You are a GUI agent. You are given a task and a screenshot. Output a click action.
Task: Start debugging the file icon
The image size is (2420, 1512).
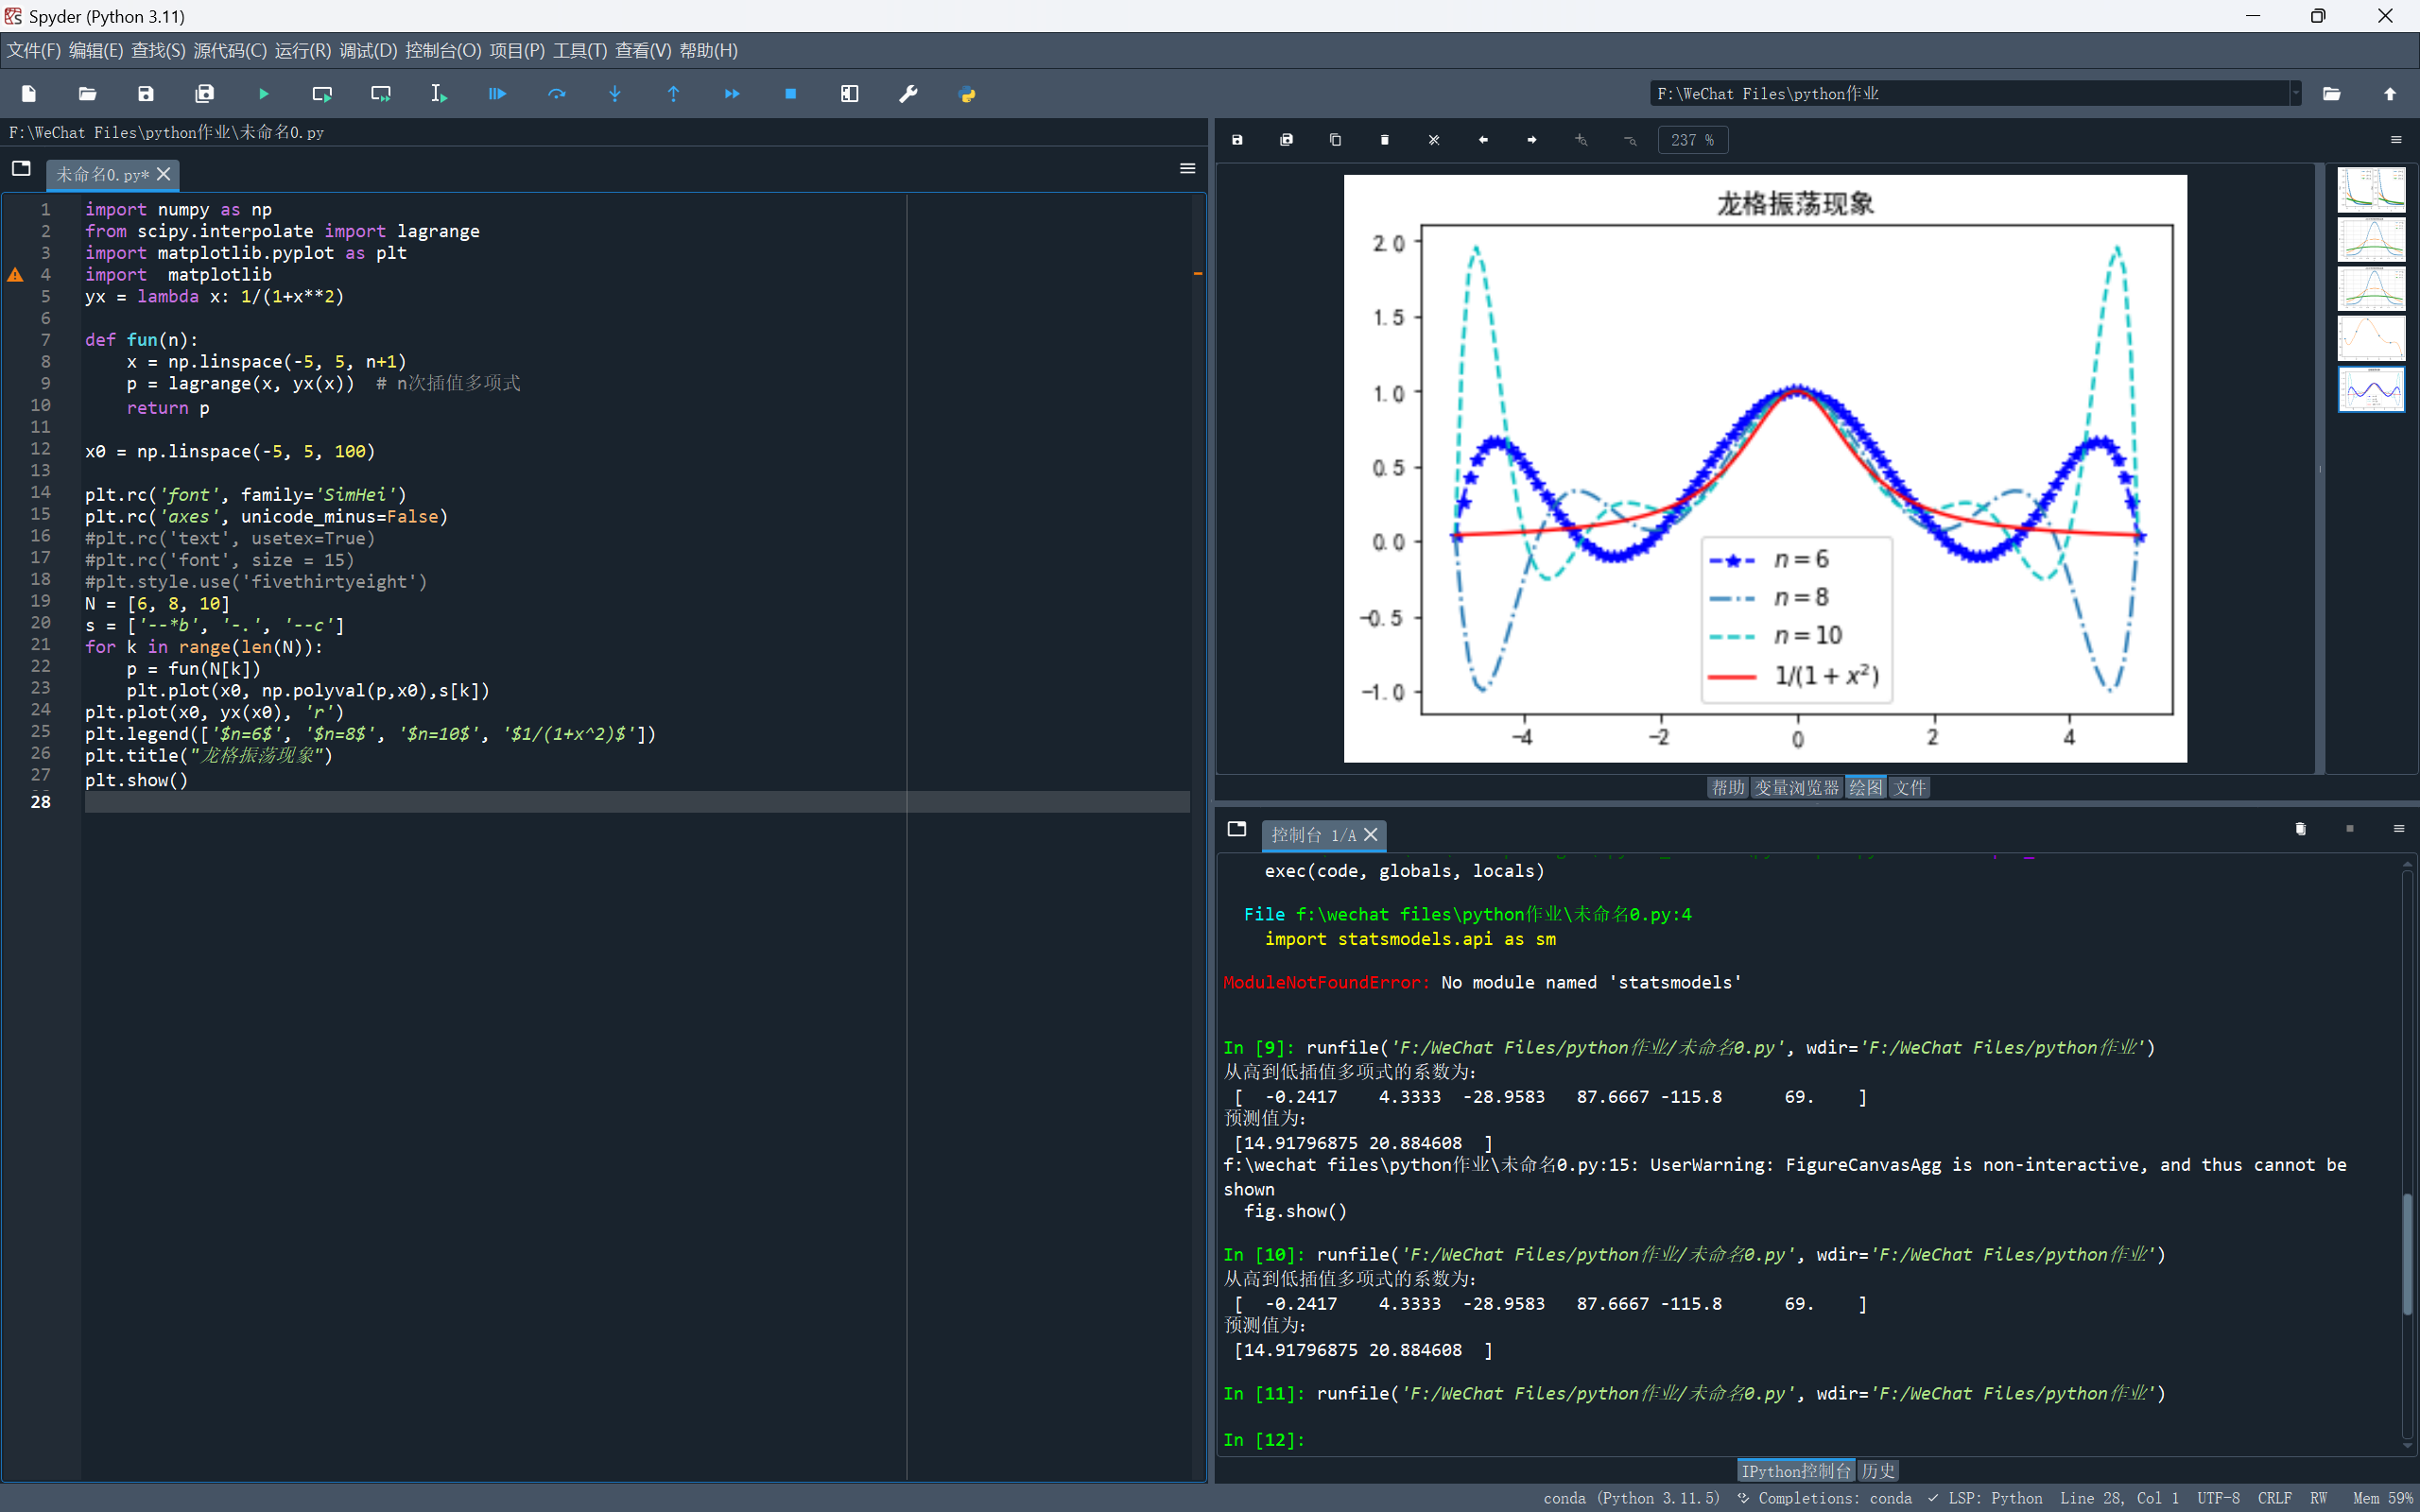pyautogui.click(x=497, y=93)
